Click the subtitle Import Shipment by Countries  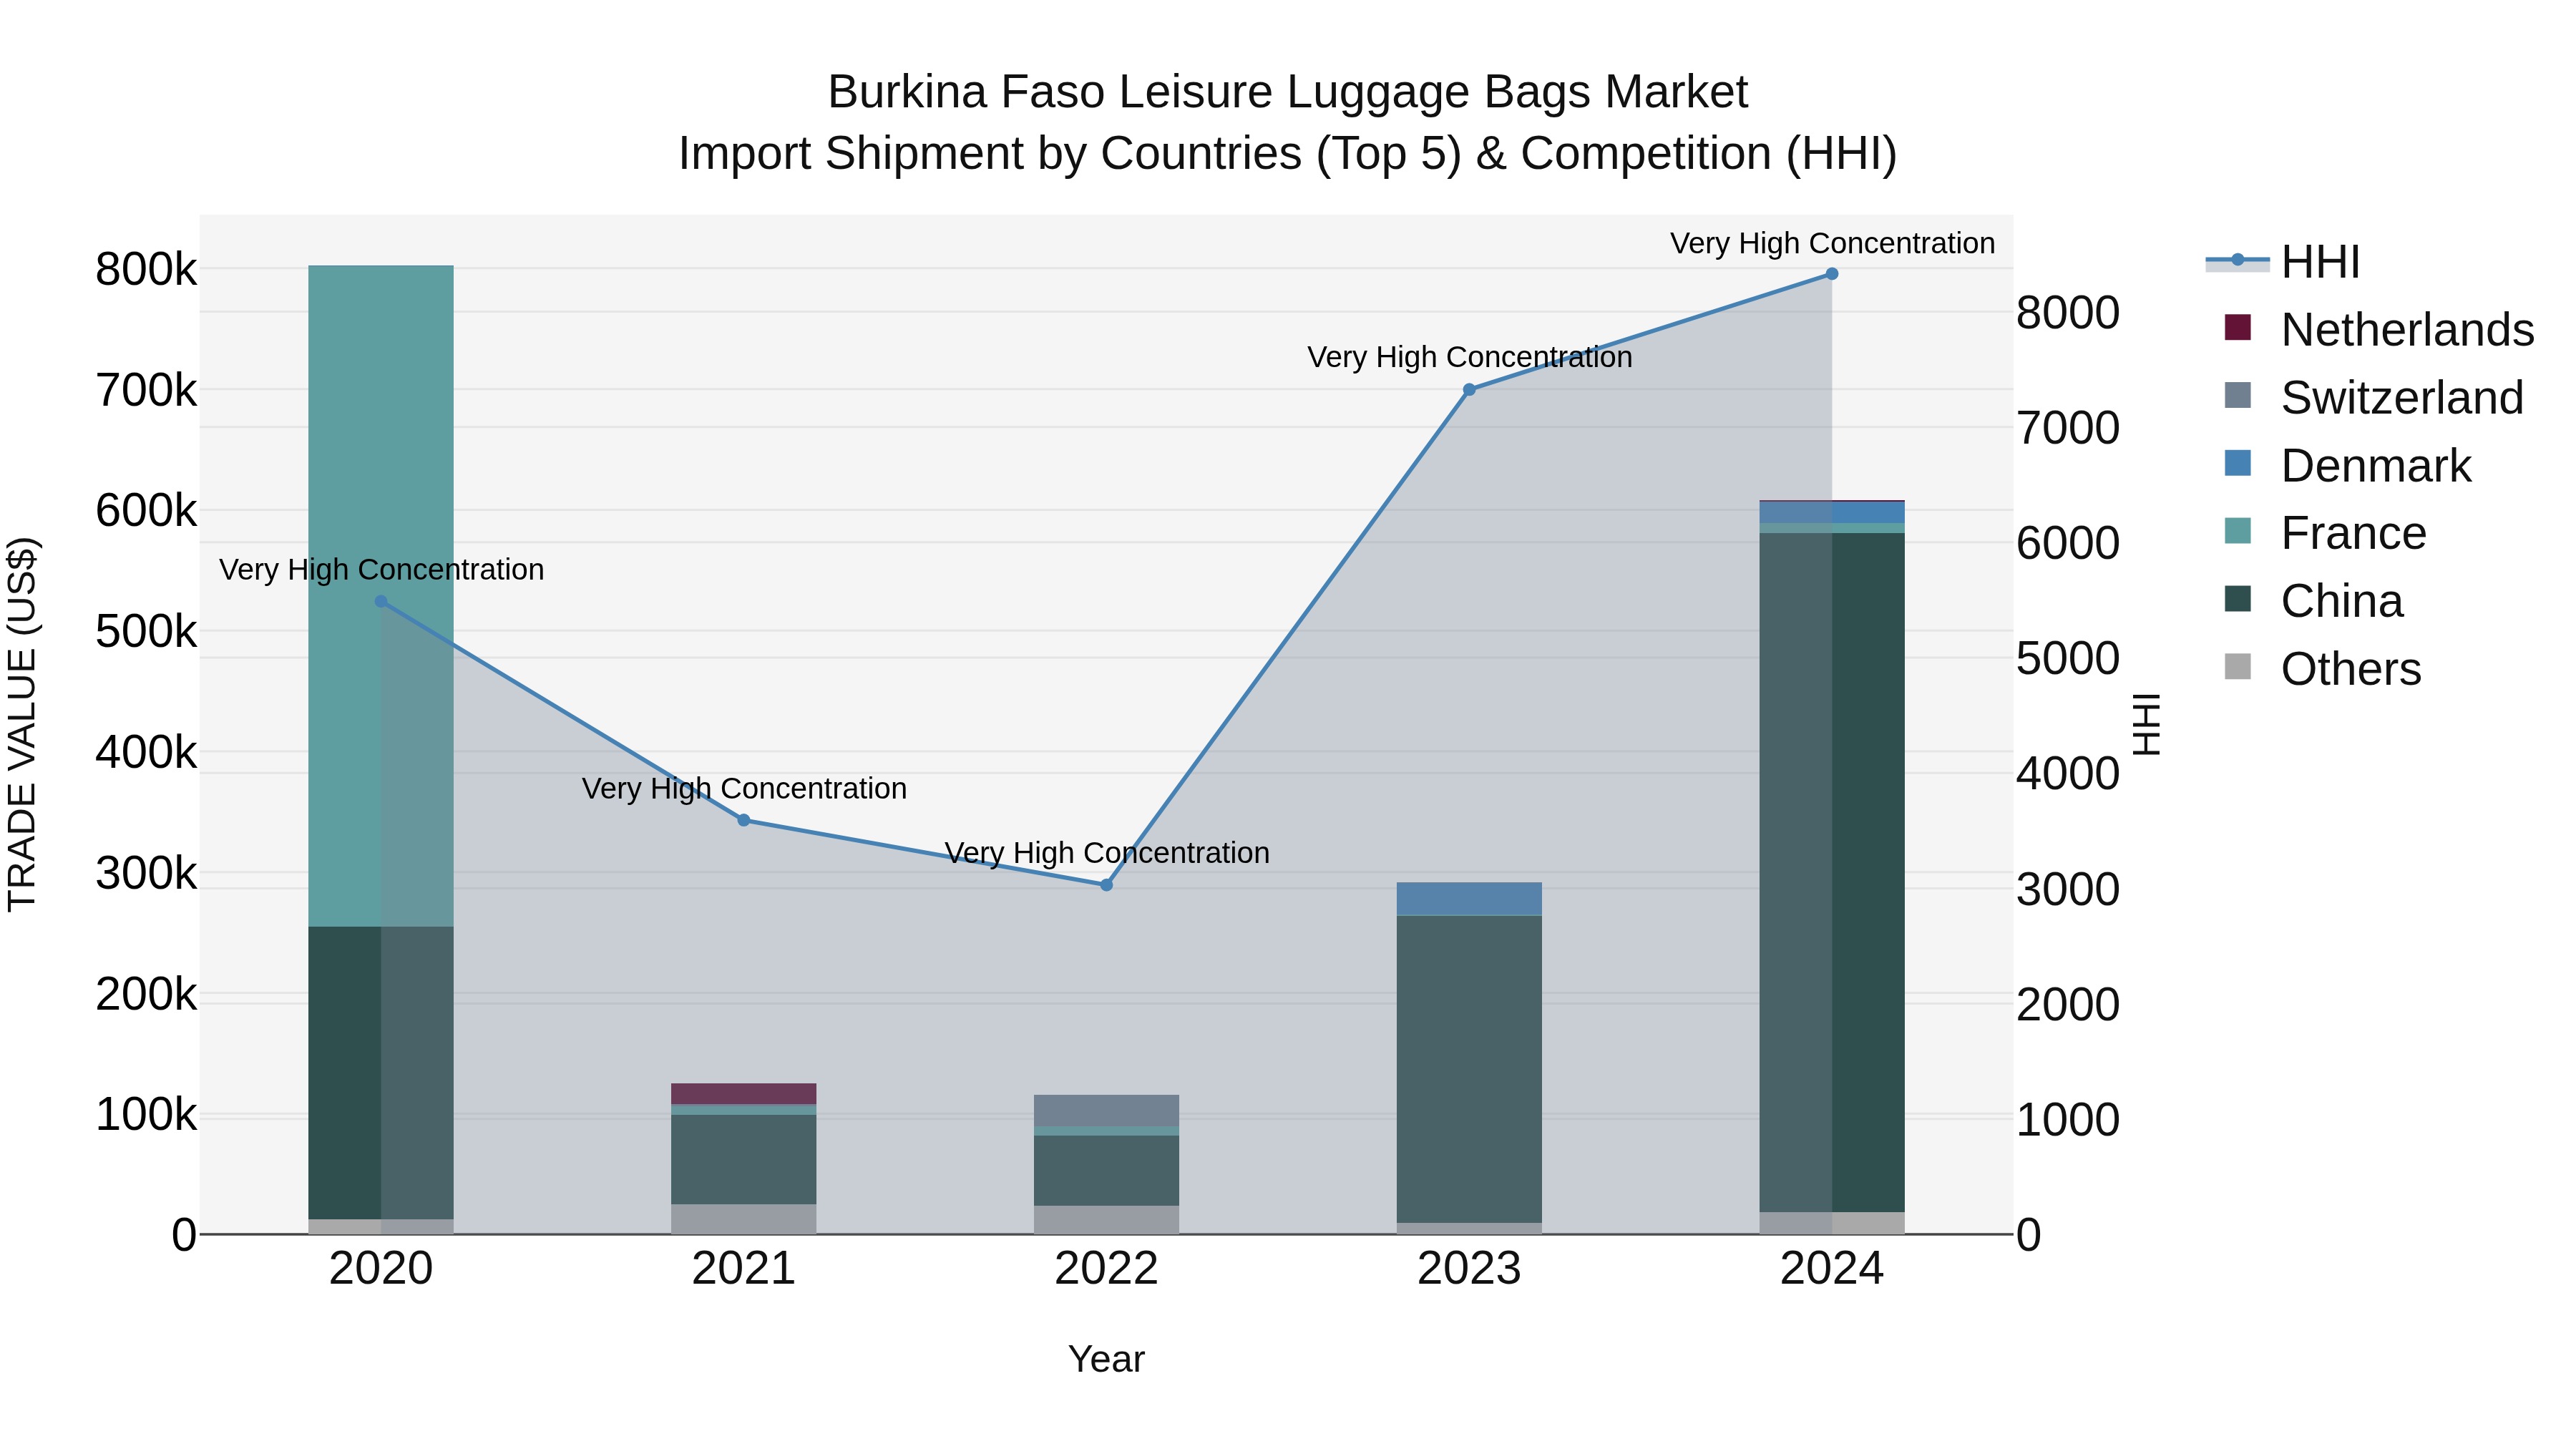(x=1288, y=154)
